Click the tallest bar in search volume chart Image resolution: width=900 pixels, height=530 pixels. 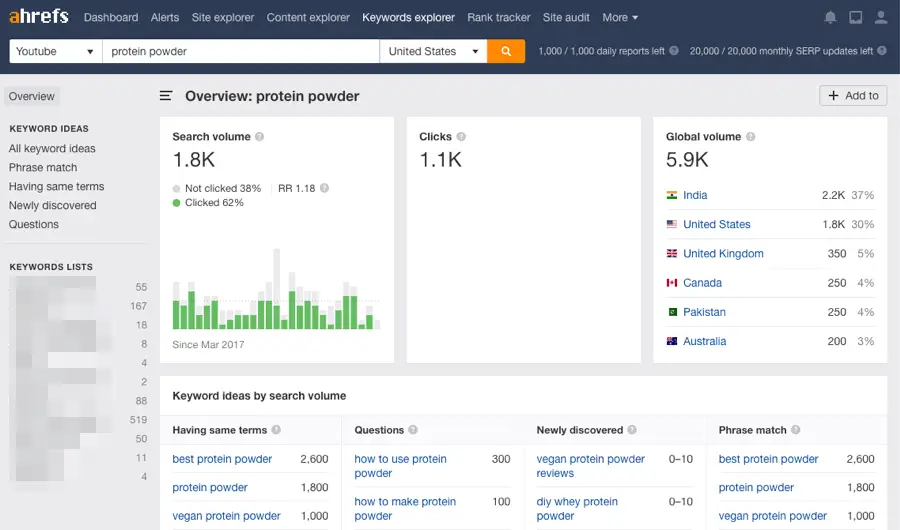pos(276,290)
